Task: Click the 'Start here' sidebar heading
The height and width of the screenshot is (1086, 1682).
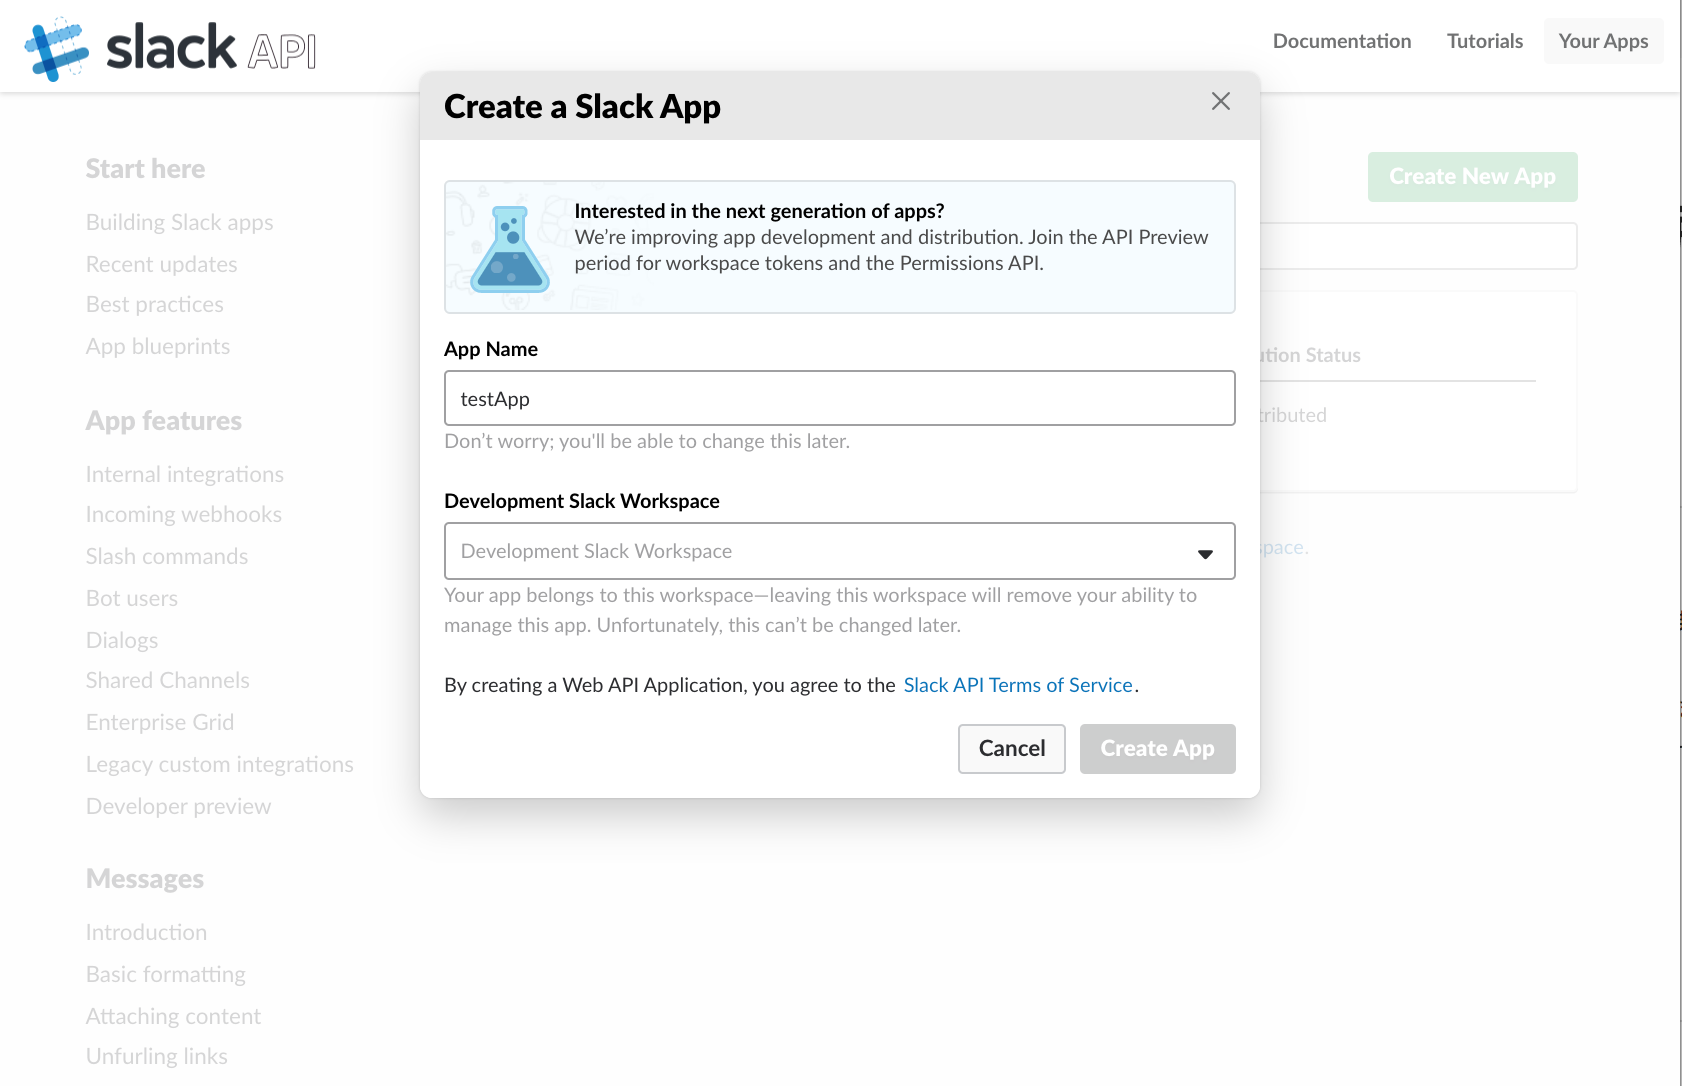Action: pos(145,169)
